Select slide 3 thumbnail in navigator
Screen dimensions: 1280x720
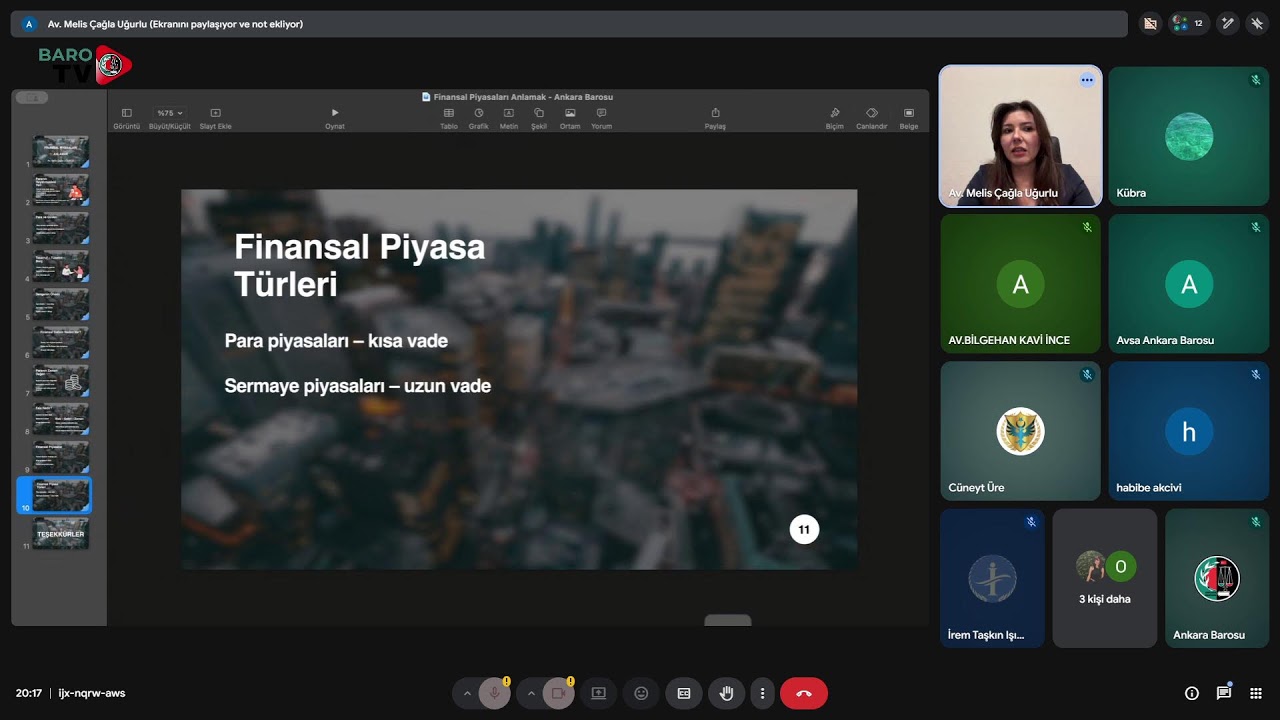pyautogui.click(x=61, y=228)
